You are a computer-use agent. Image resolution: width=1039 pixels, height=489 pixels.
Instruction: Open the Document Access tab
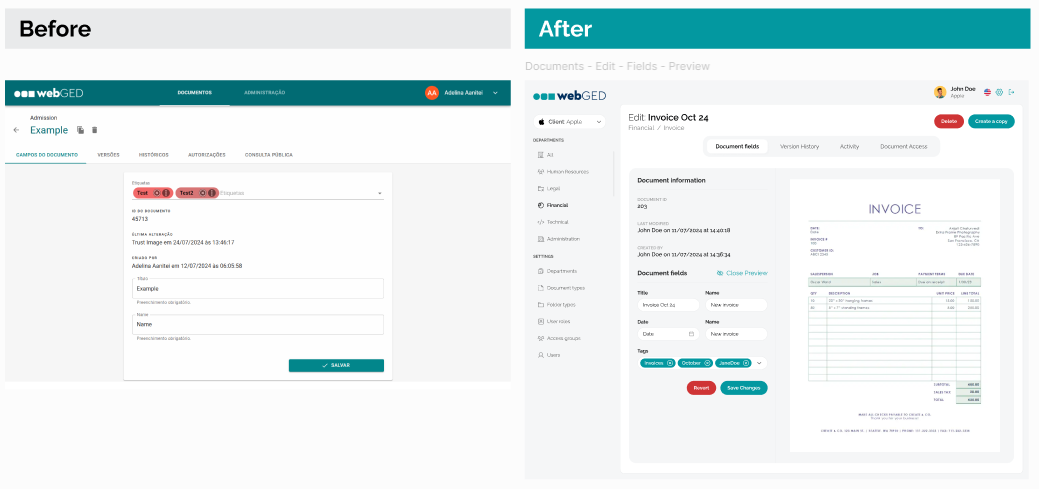(903, 146)
